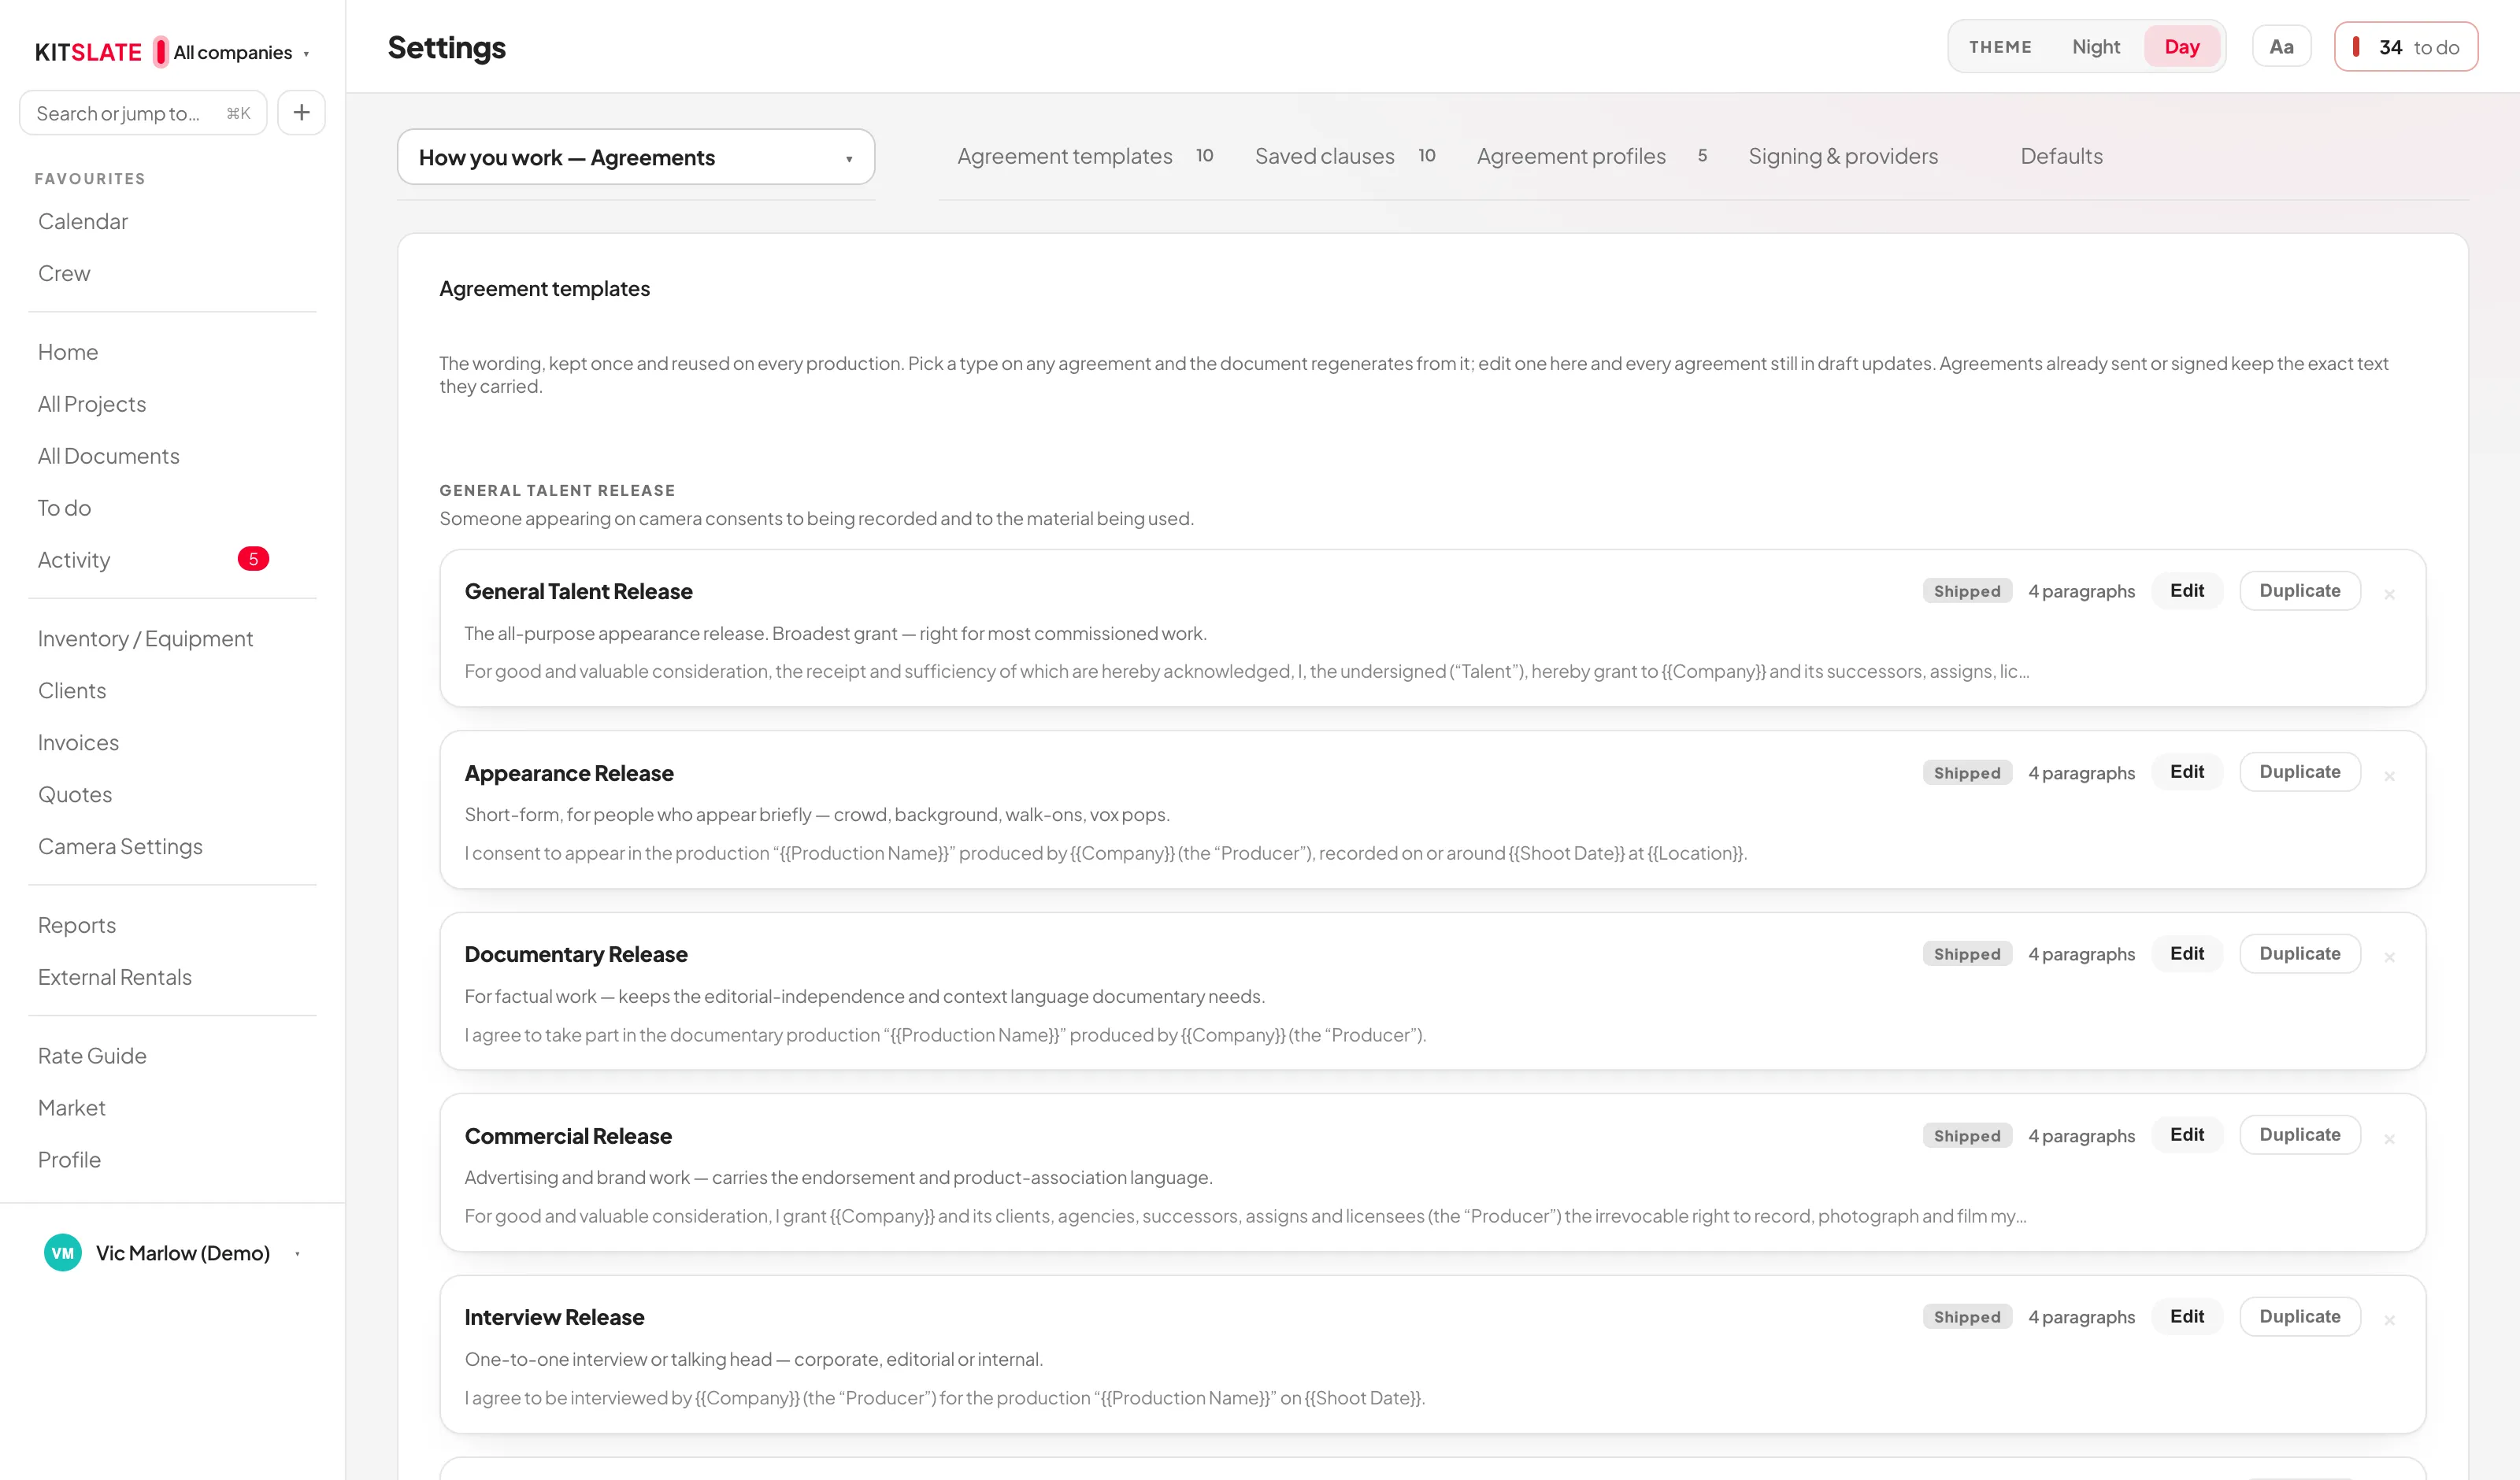This screenshot has width=2520, height=1480.
Task: Go to Home in sidebar
Action: (68, 352)
